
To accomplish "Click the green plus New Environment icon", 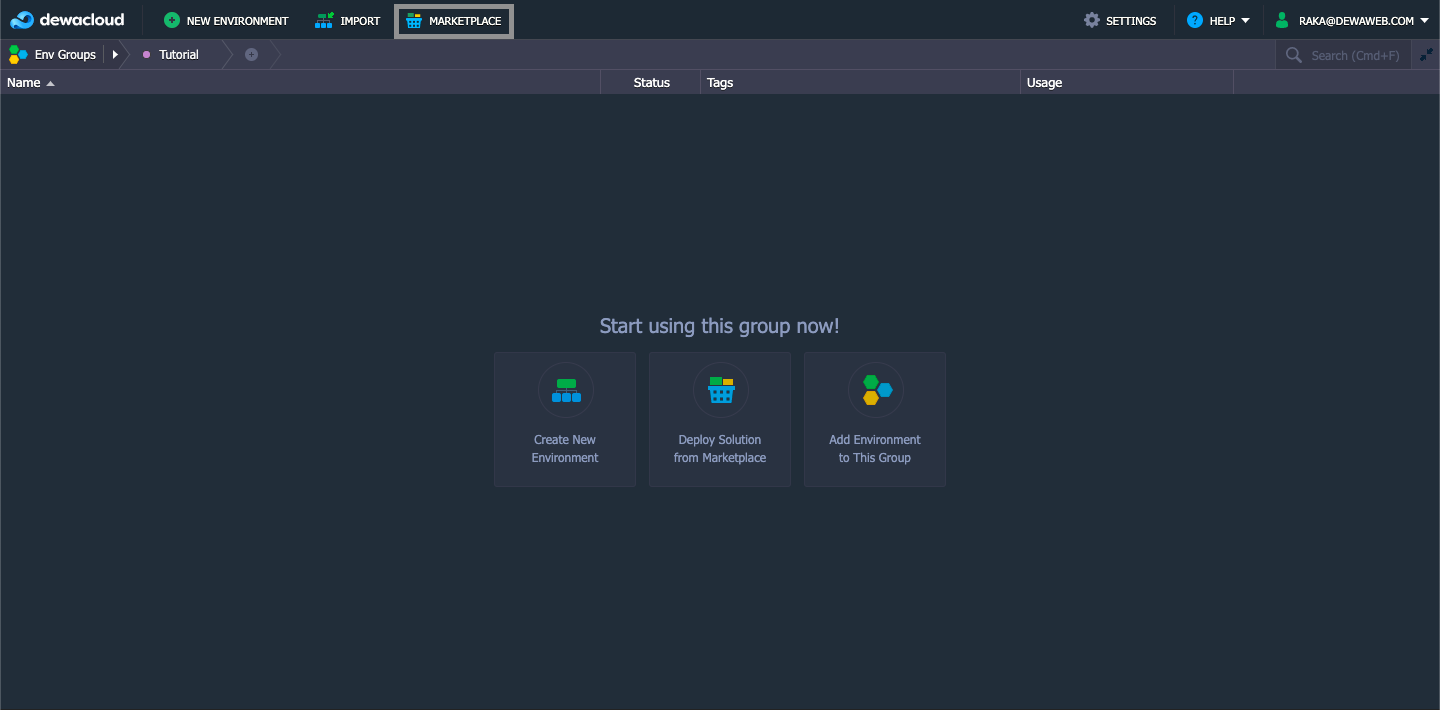I will coord(172,20).
